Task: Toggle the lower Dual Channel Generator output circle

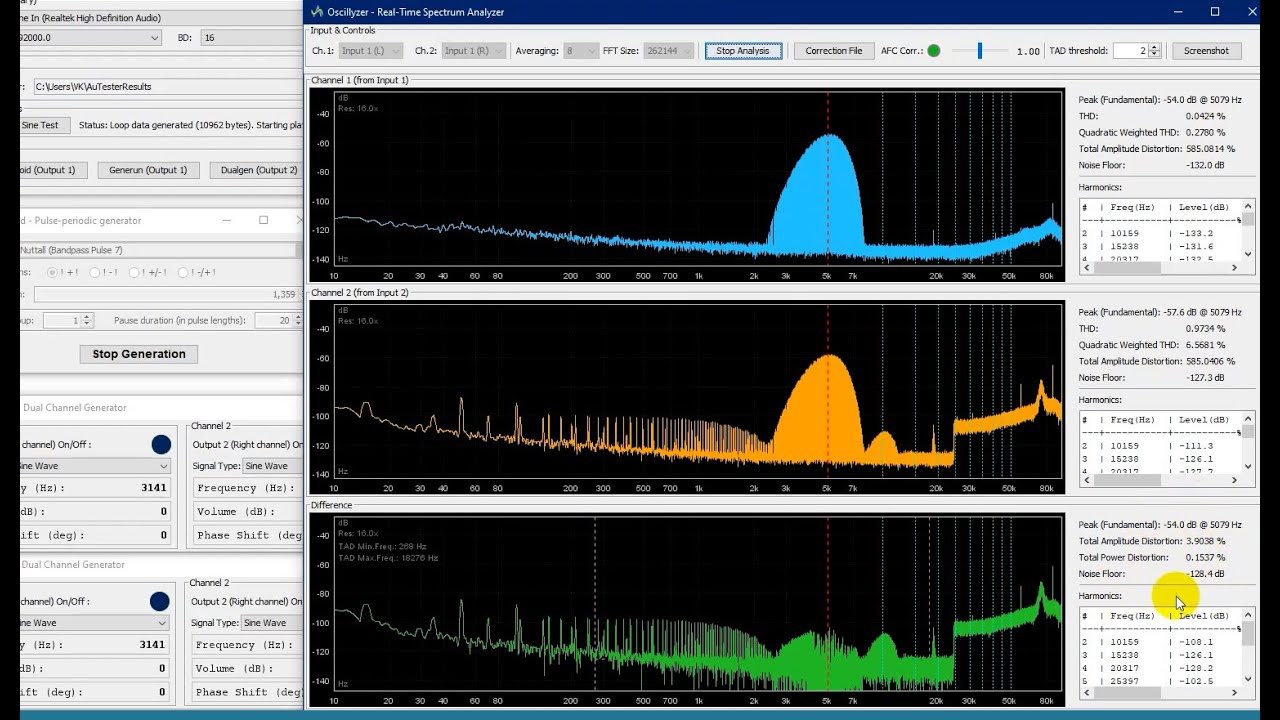Action: coord(159,601)
